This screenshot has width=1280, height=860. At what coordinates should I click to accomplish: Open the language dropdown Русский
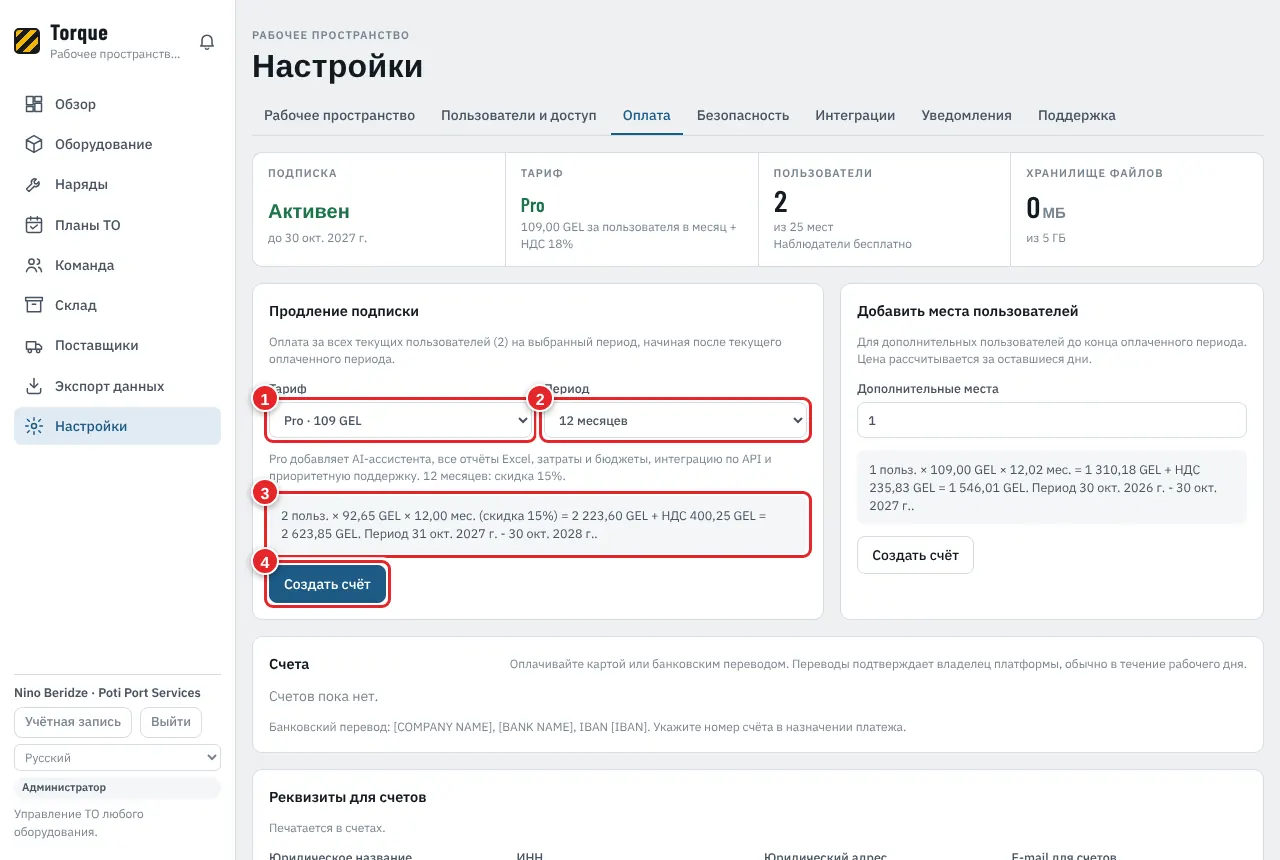coord(117,758)
